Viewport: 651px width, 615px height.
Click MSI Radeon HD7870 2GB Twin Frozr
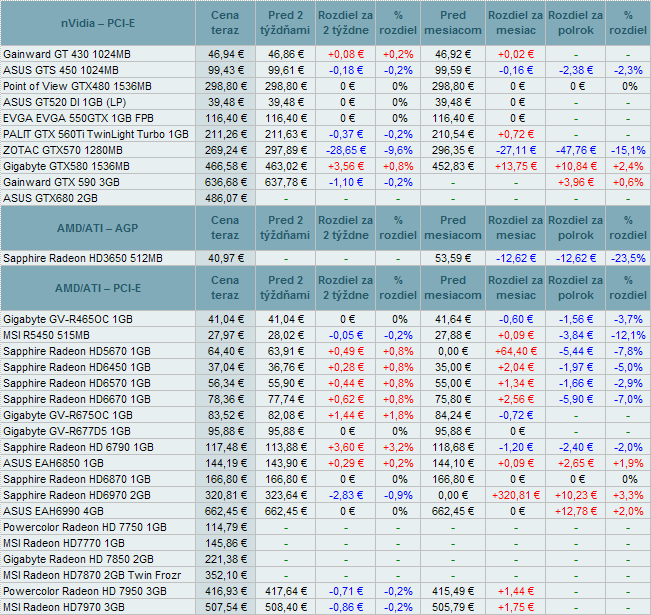click(x=92, y=575)
